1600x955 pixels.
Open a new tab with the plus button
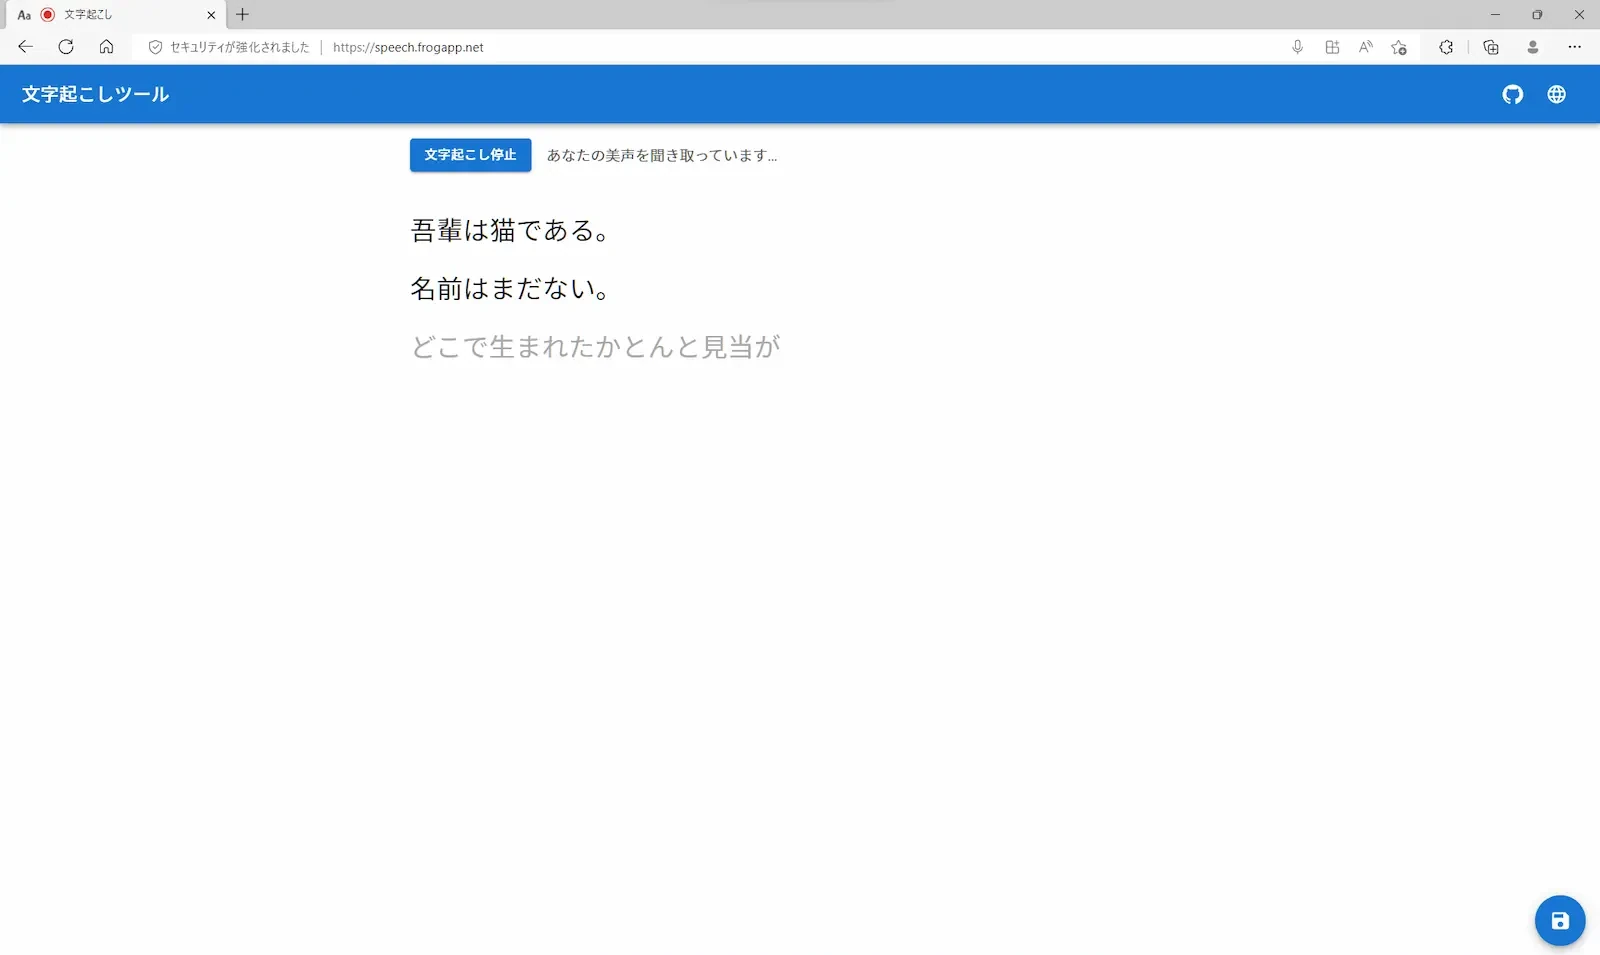(243, 15)
